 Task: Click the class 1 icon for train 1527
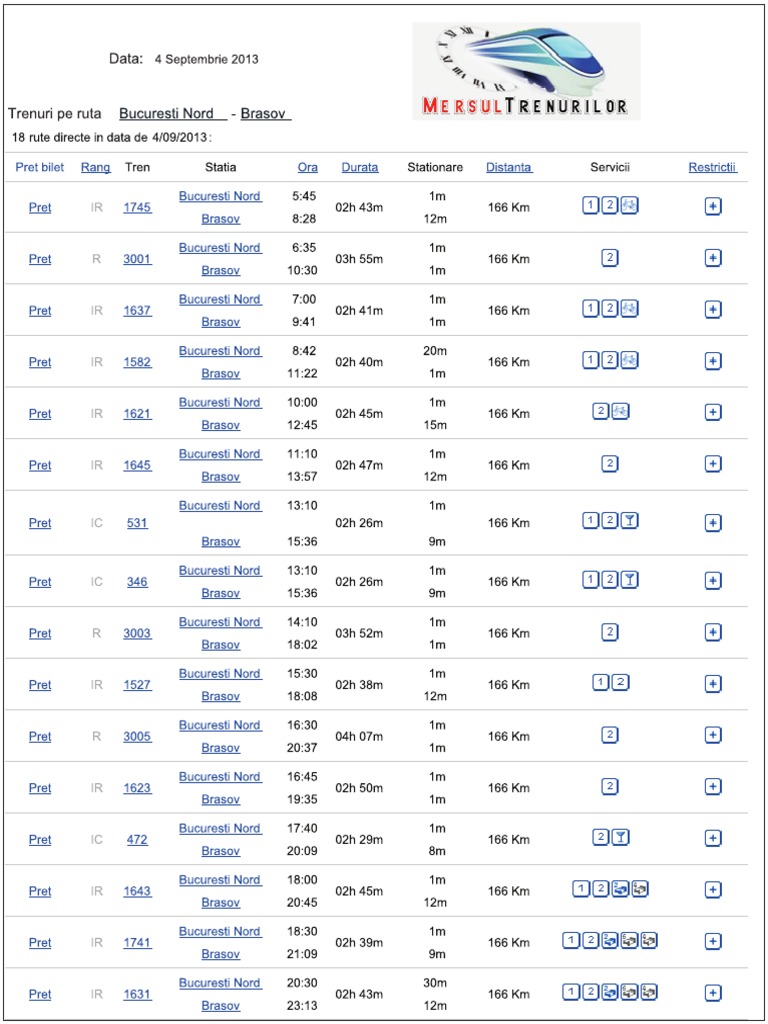[x=601, y=683]
